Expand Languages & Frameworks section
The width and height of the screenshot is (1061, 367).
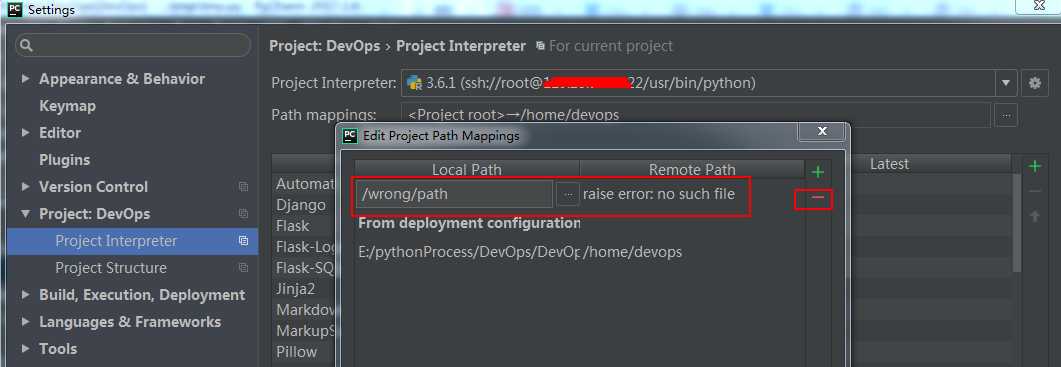25,322
